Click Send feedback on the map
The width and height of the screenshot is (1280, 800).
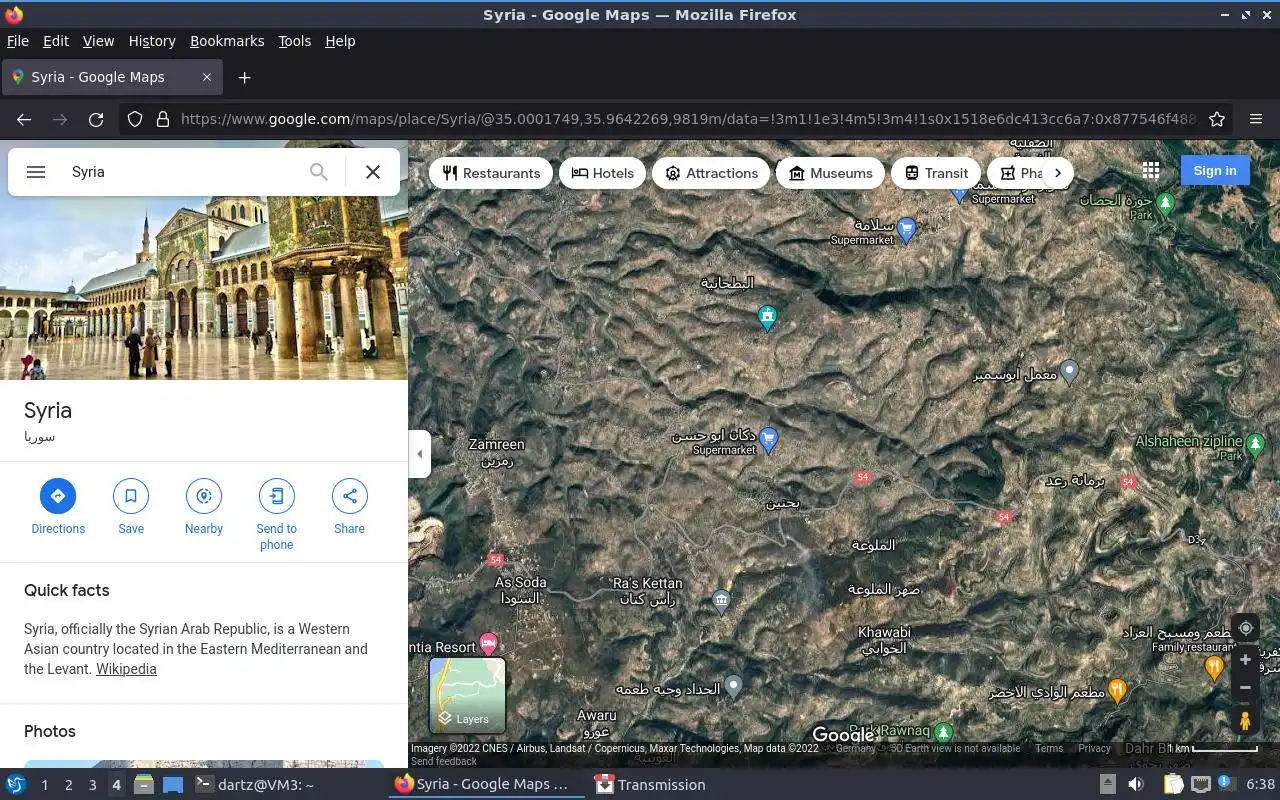click(x=444, y=761)
